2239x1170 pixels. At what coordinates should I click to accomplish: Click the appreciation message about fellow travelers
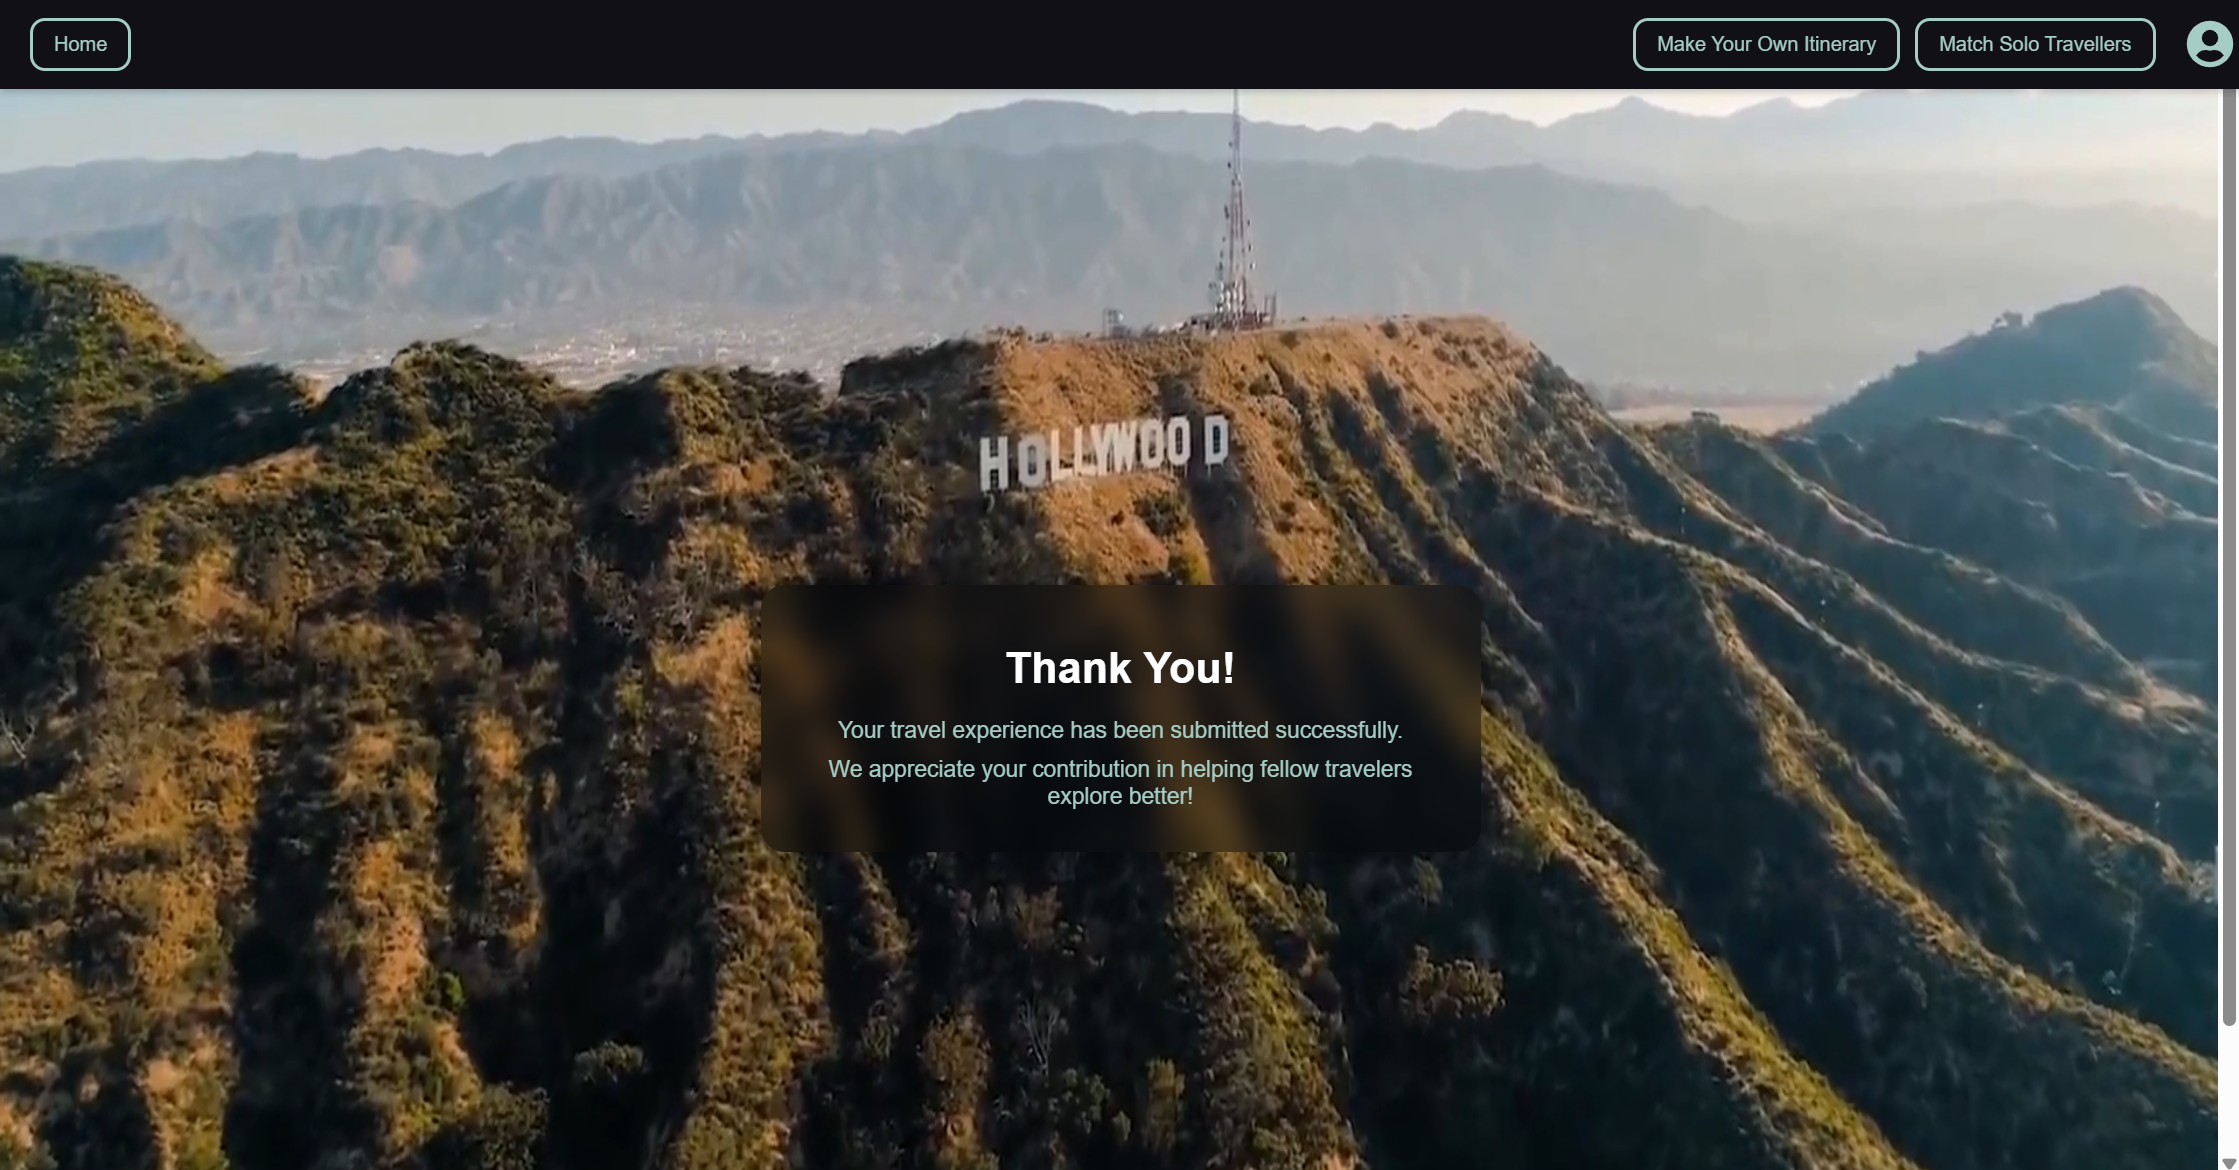(1119, 769)
